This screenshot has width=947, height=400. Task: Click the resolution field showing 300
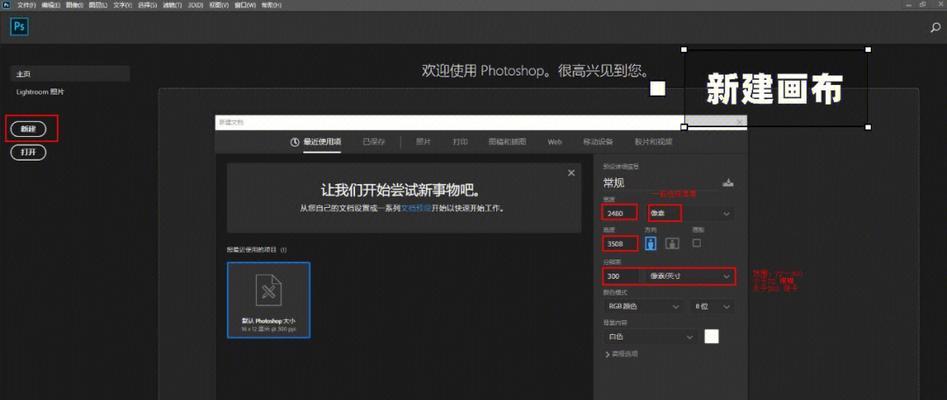[621, 276]
